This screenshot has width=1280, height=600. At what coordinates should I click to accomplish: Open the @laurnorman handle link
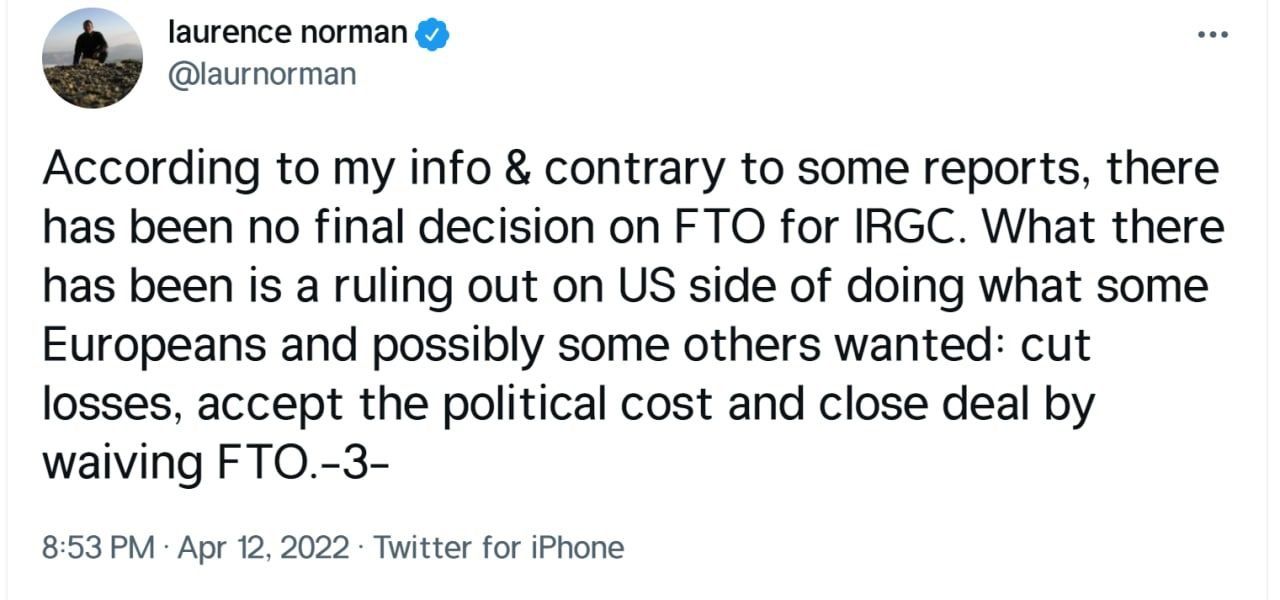pyautogui.click(x=264, y=75)
